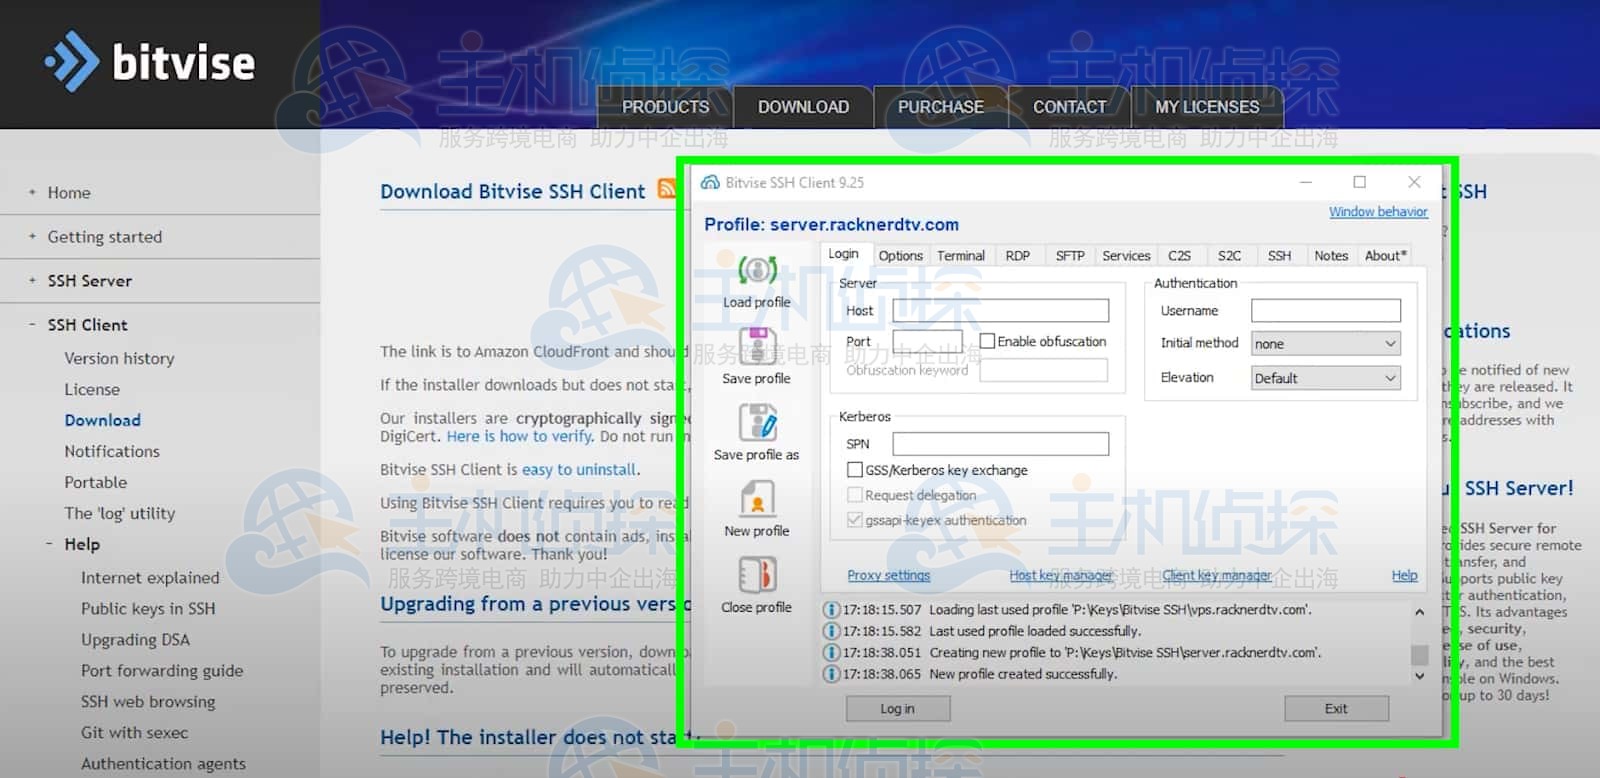Click info icon of 17:18:15.582 log entry

pyautogui.click(x=831, y=631)
